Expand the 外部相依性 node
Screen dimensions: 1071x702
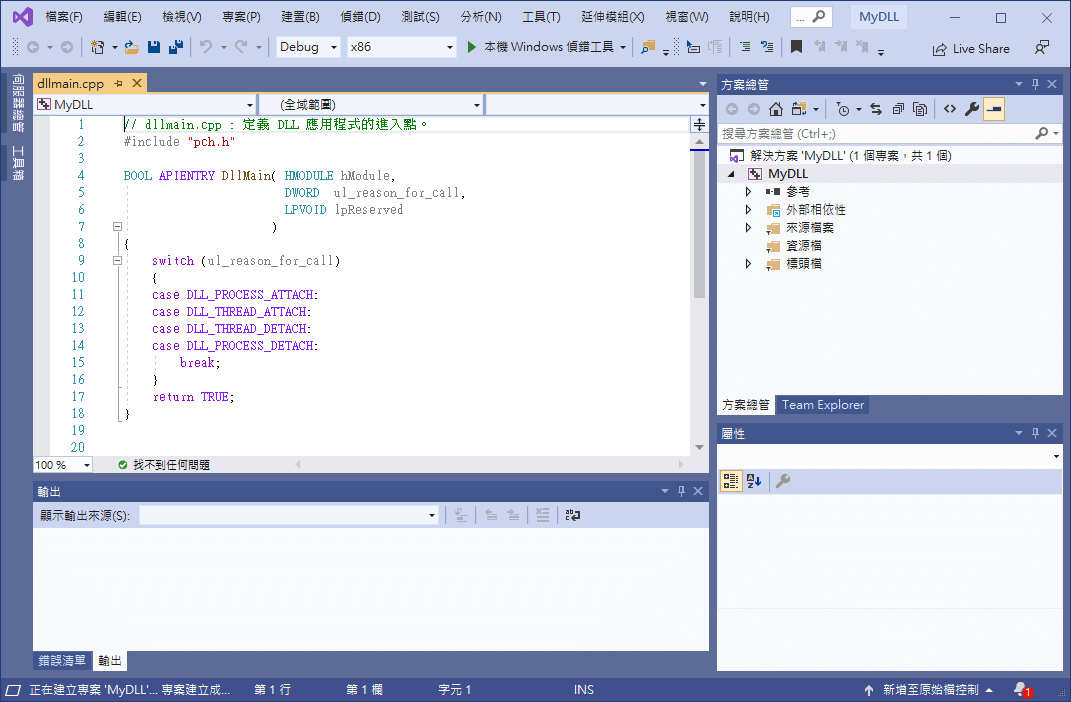748,210
